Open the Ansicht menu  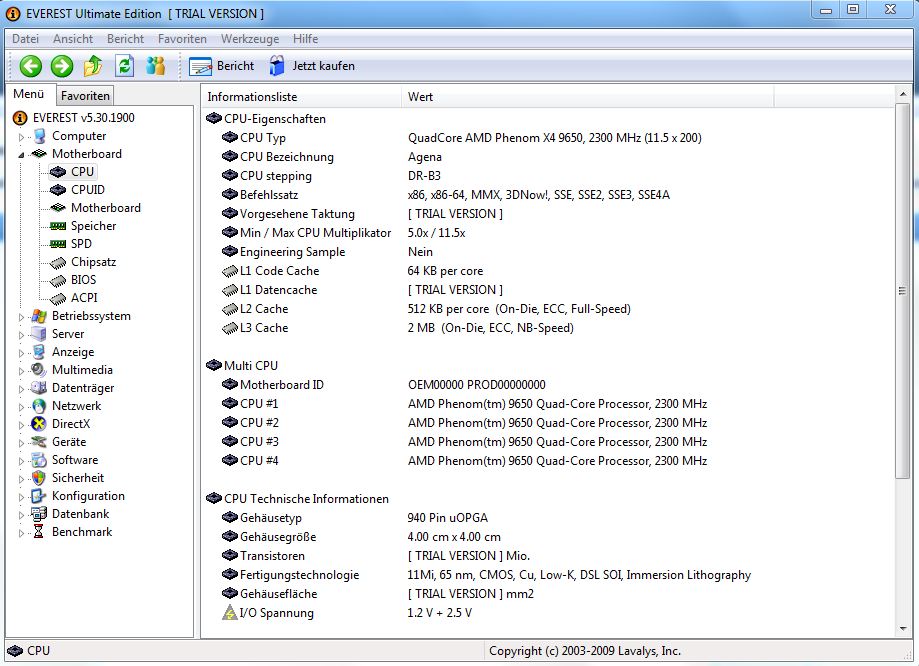click(73, 39)
